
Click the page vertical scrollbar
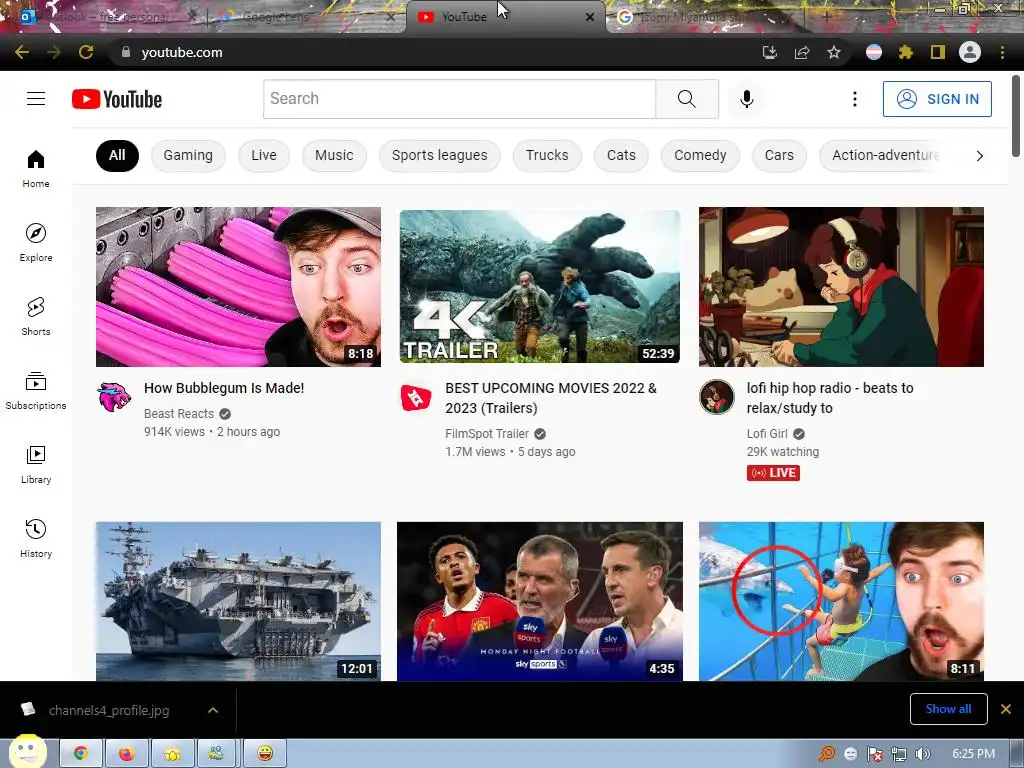click(x=1016, y=116)
